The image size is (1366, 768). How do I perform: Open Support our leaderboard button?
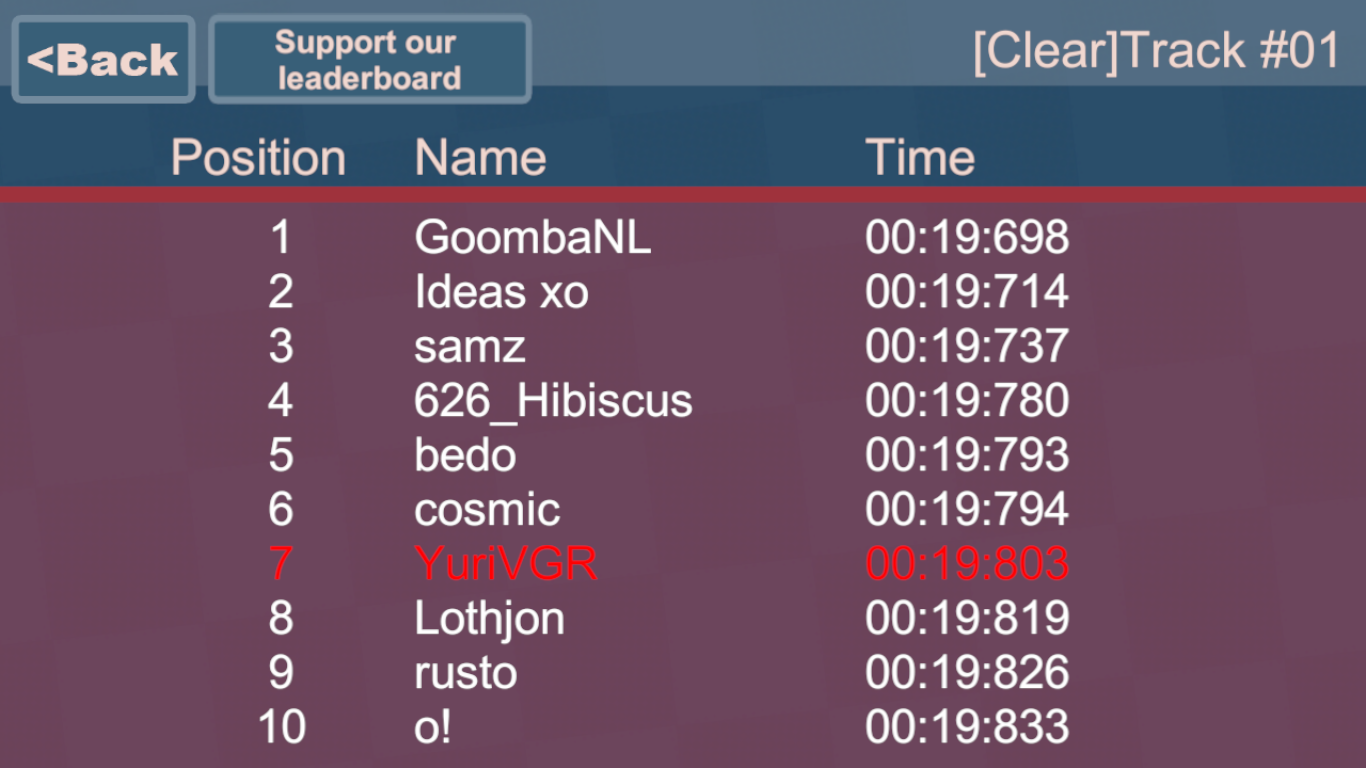pos(369,60)
